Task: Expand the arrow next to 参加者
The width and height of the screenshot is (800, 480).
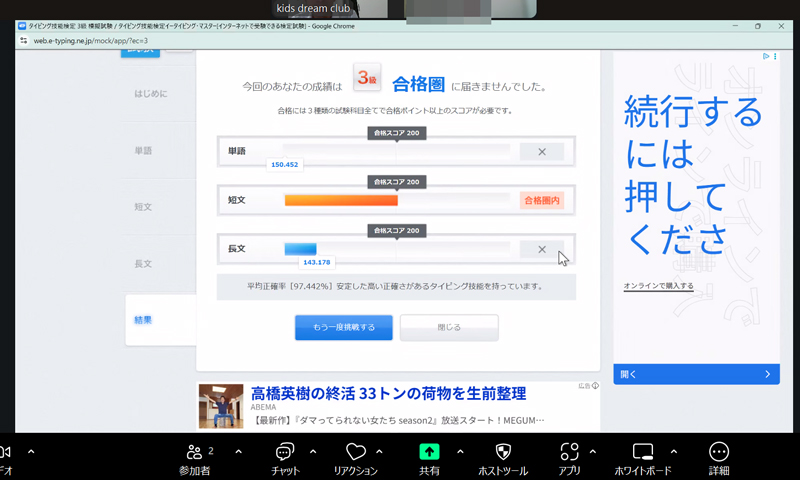Action: [238, 451]
